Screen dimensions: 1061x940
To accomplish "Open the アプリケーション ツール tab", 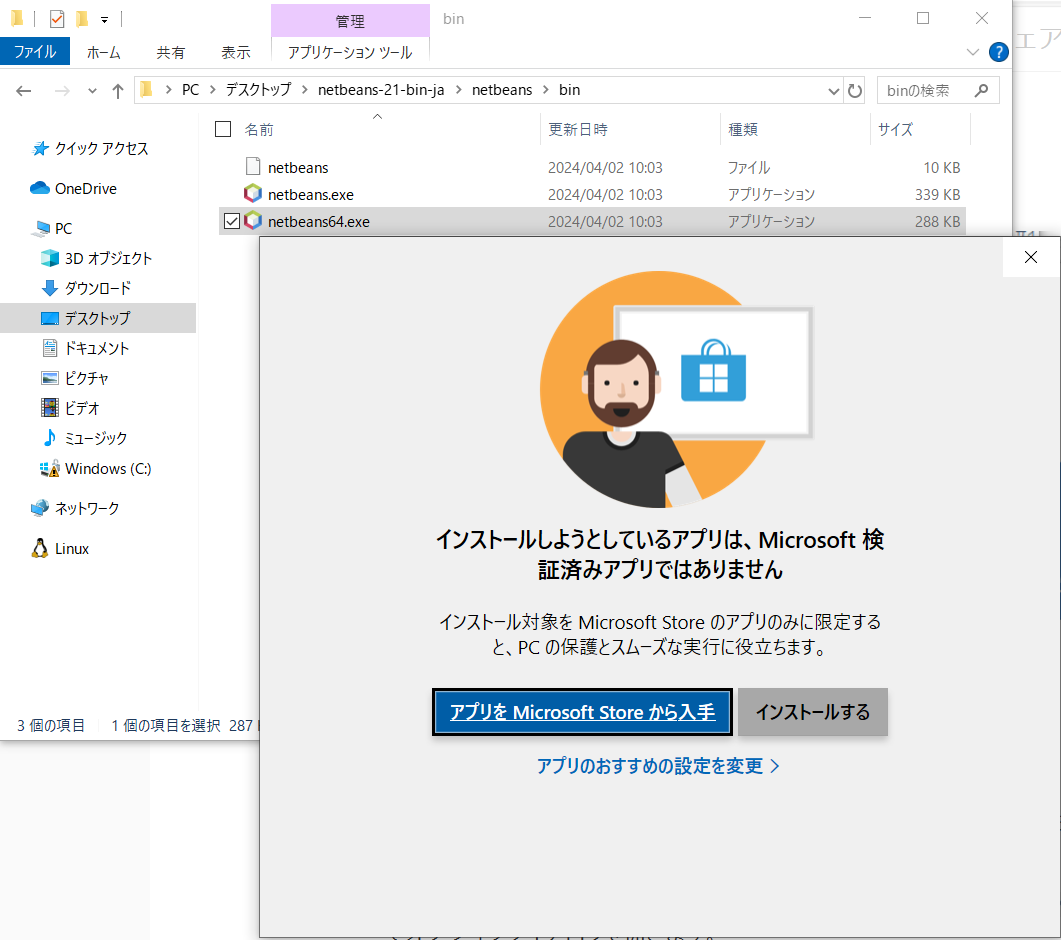I will coord(350,52).
